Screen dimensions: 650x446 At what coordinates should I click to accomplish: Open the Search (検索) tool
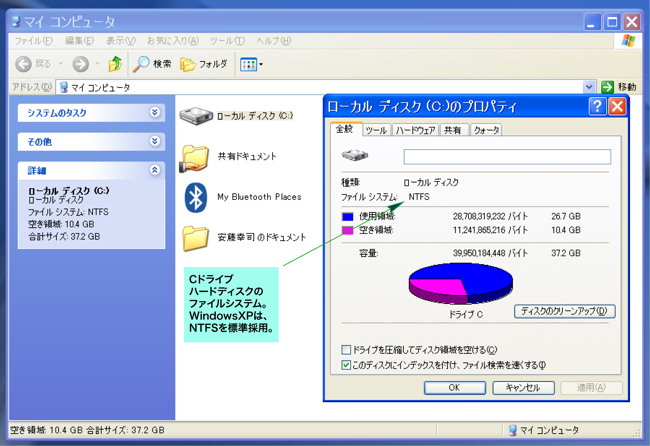[x=152, y=64]
